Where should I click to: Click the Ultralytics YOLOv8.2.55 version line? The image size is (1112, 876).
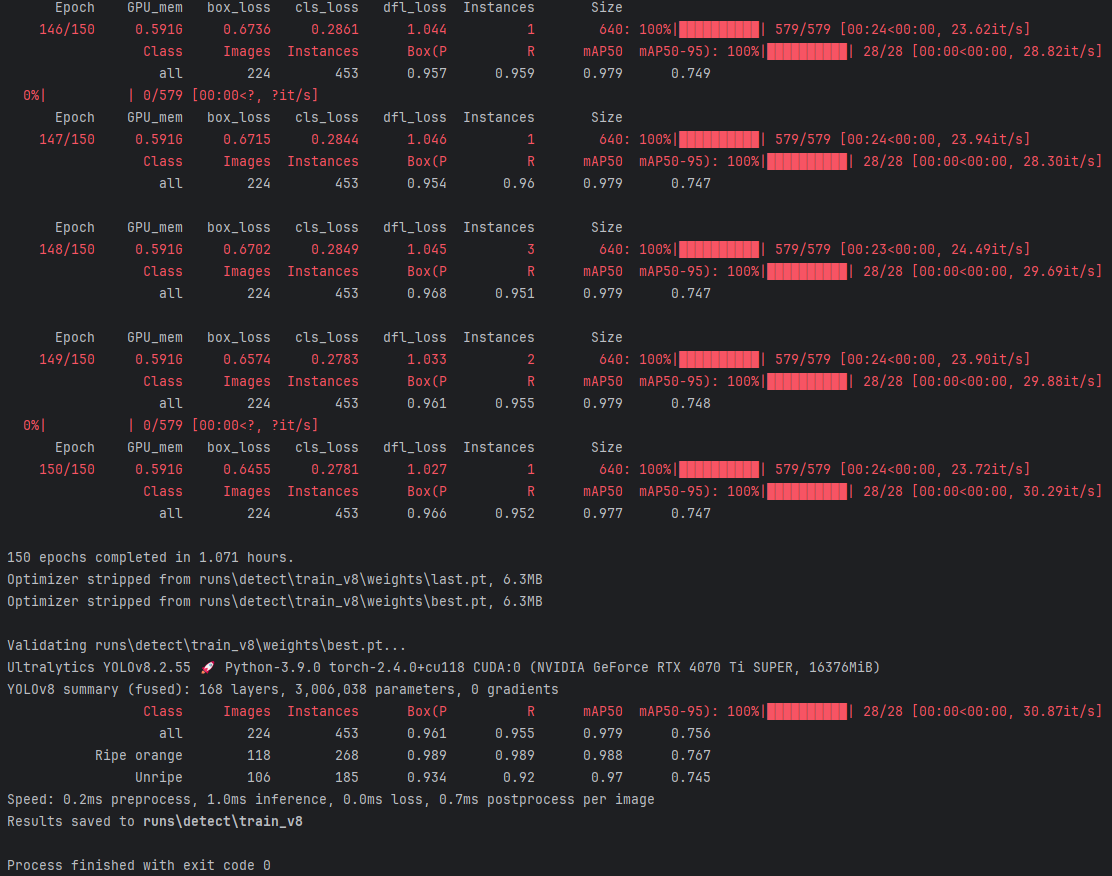point(443,667)
